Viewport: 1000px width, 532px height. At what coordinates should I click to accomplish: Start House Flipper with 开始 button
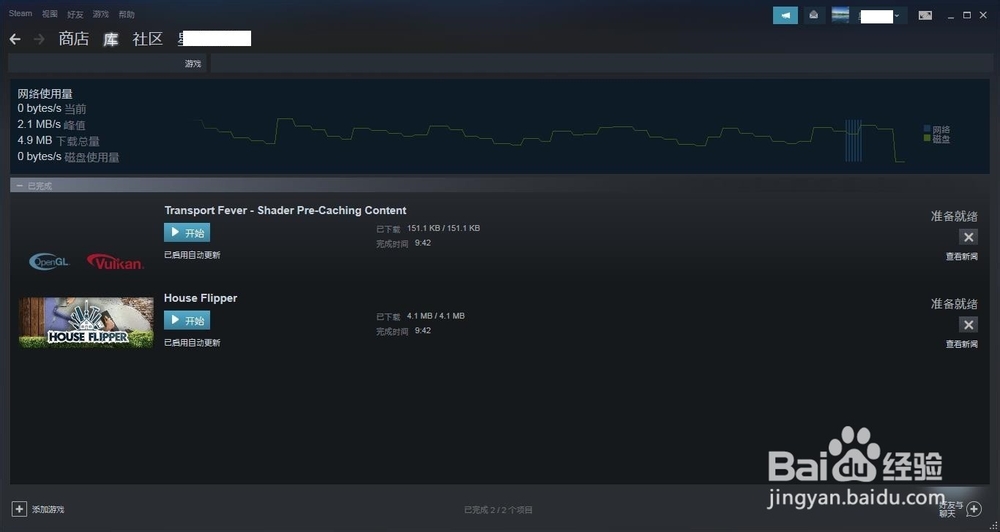pyautogui.click(x=187, y=320)
